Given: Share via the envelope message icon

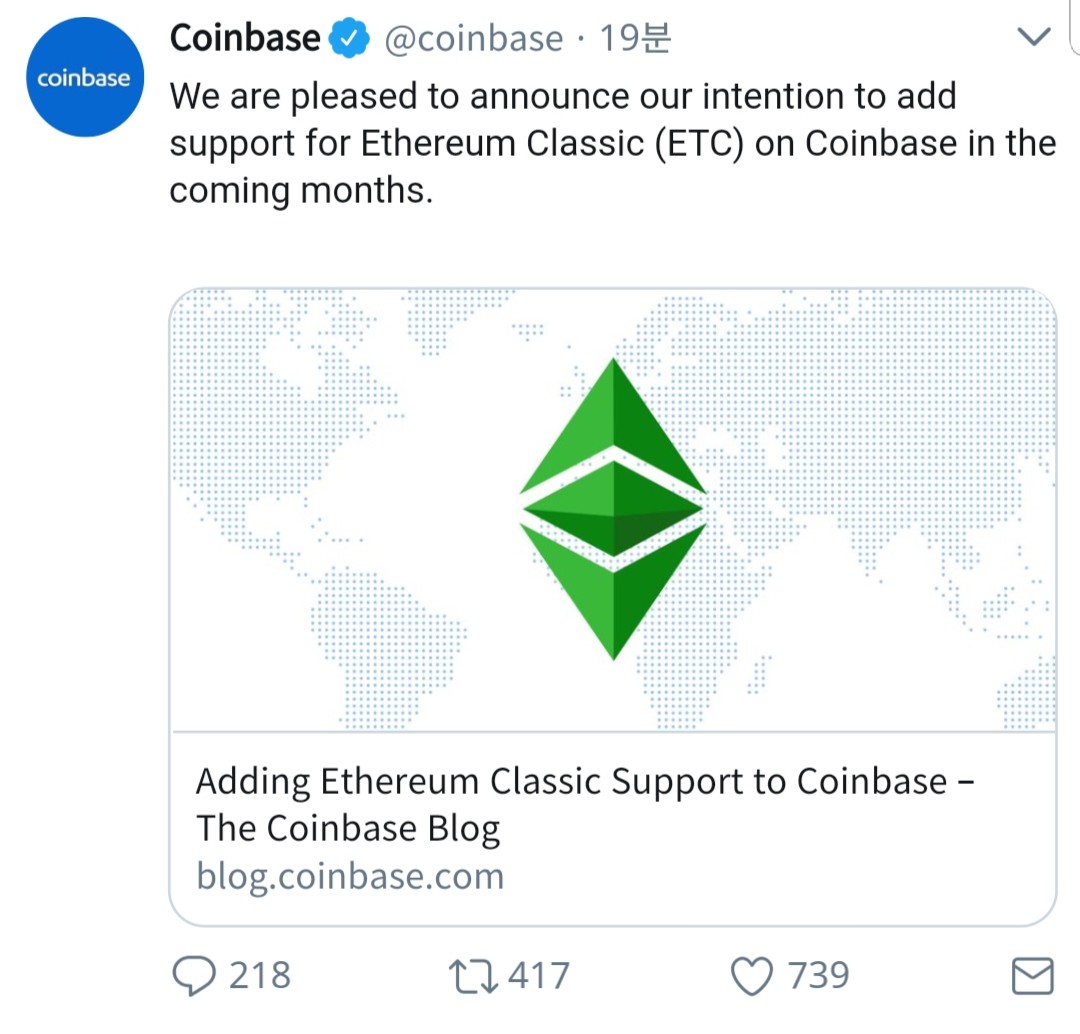Looking at the screenshot, I should click(1032, 976).
